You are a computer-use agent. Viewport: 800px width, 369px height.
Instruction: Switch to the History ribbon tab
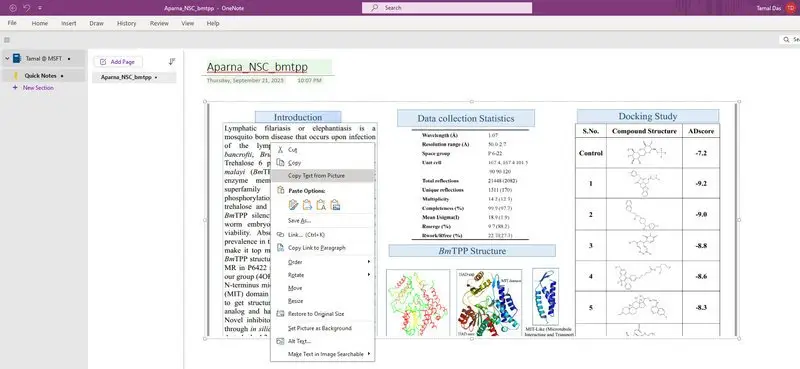click(x=127, y=23)
